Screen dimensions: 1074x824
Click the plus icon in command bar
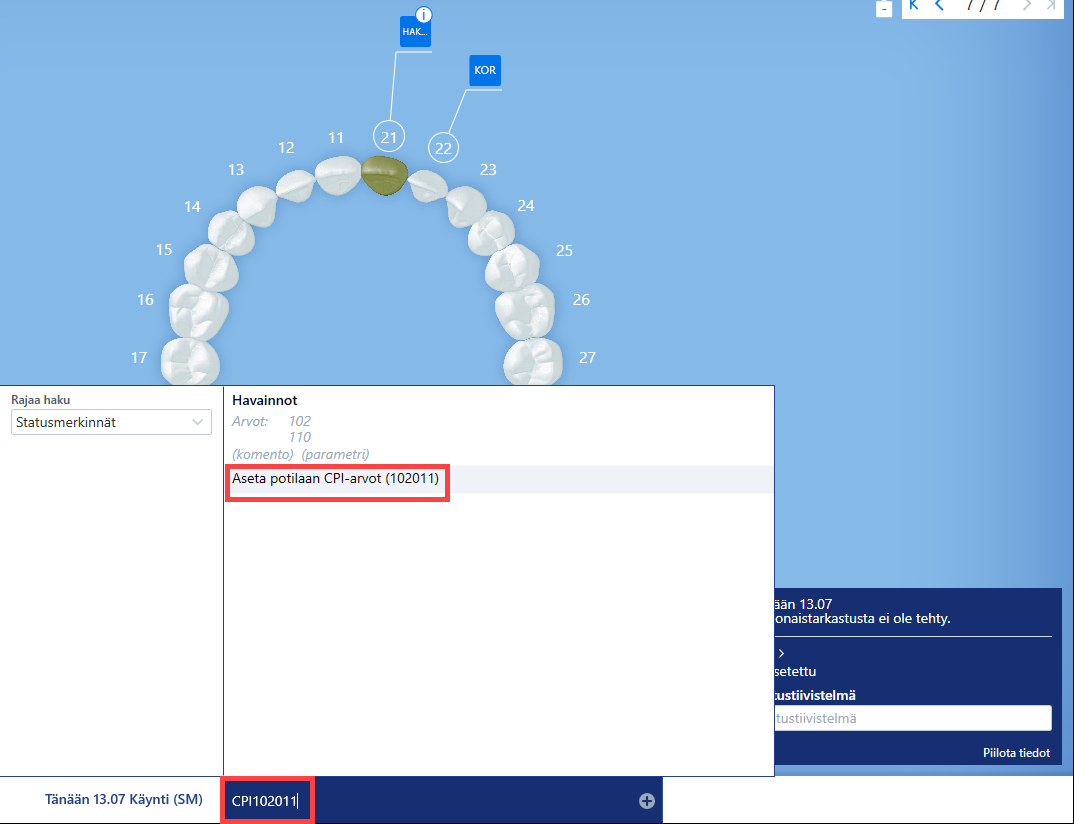647,801
